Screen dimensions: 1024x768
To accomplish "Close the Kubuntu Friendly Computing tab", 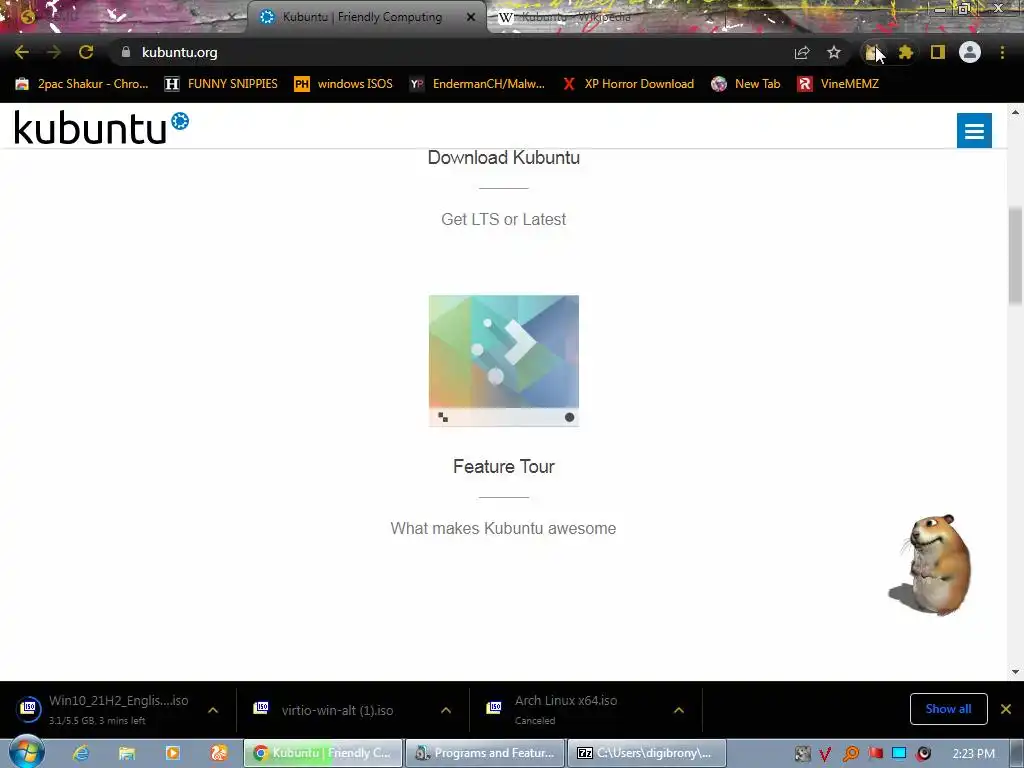I will point(471,18).
